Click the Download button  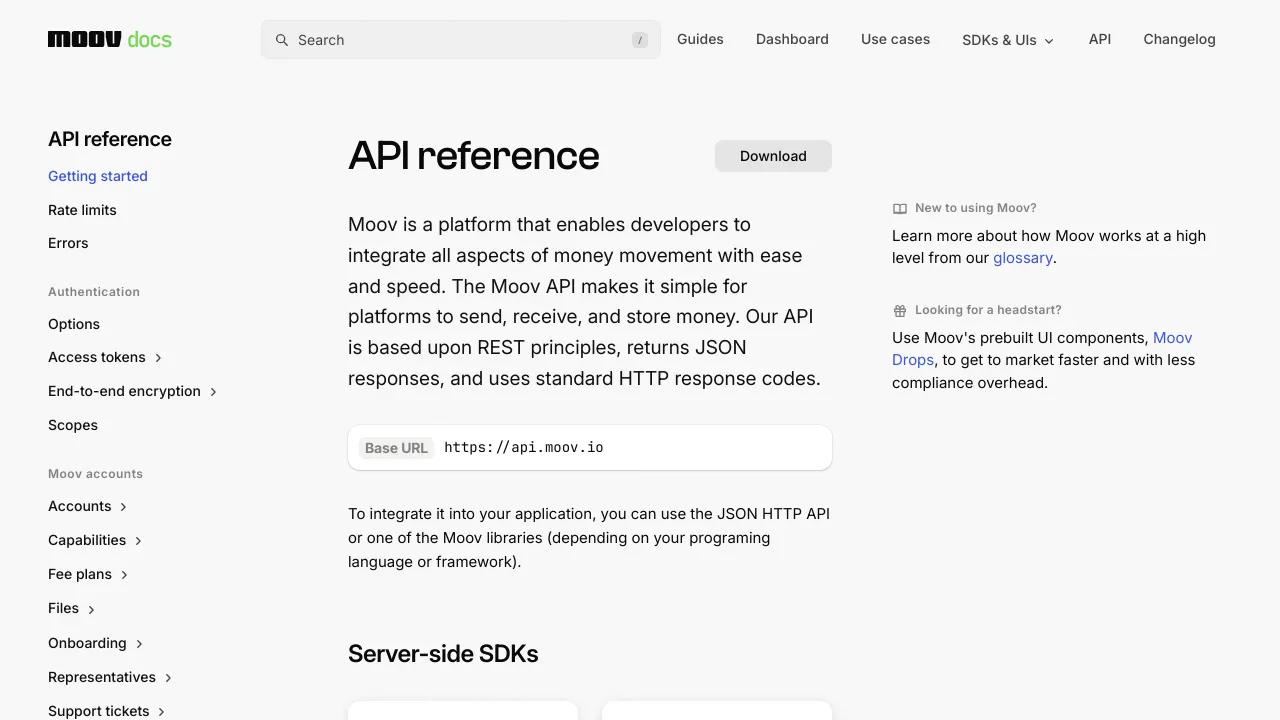[773, 156]
